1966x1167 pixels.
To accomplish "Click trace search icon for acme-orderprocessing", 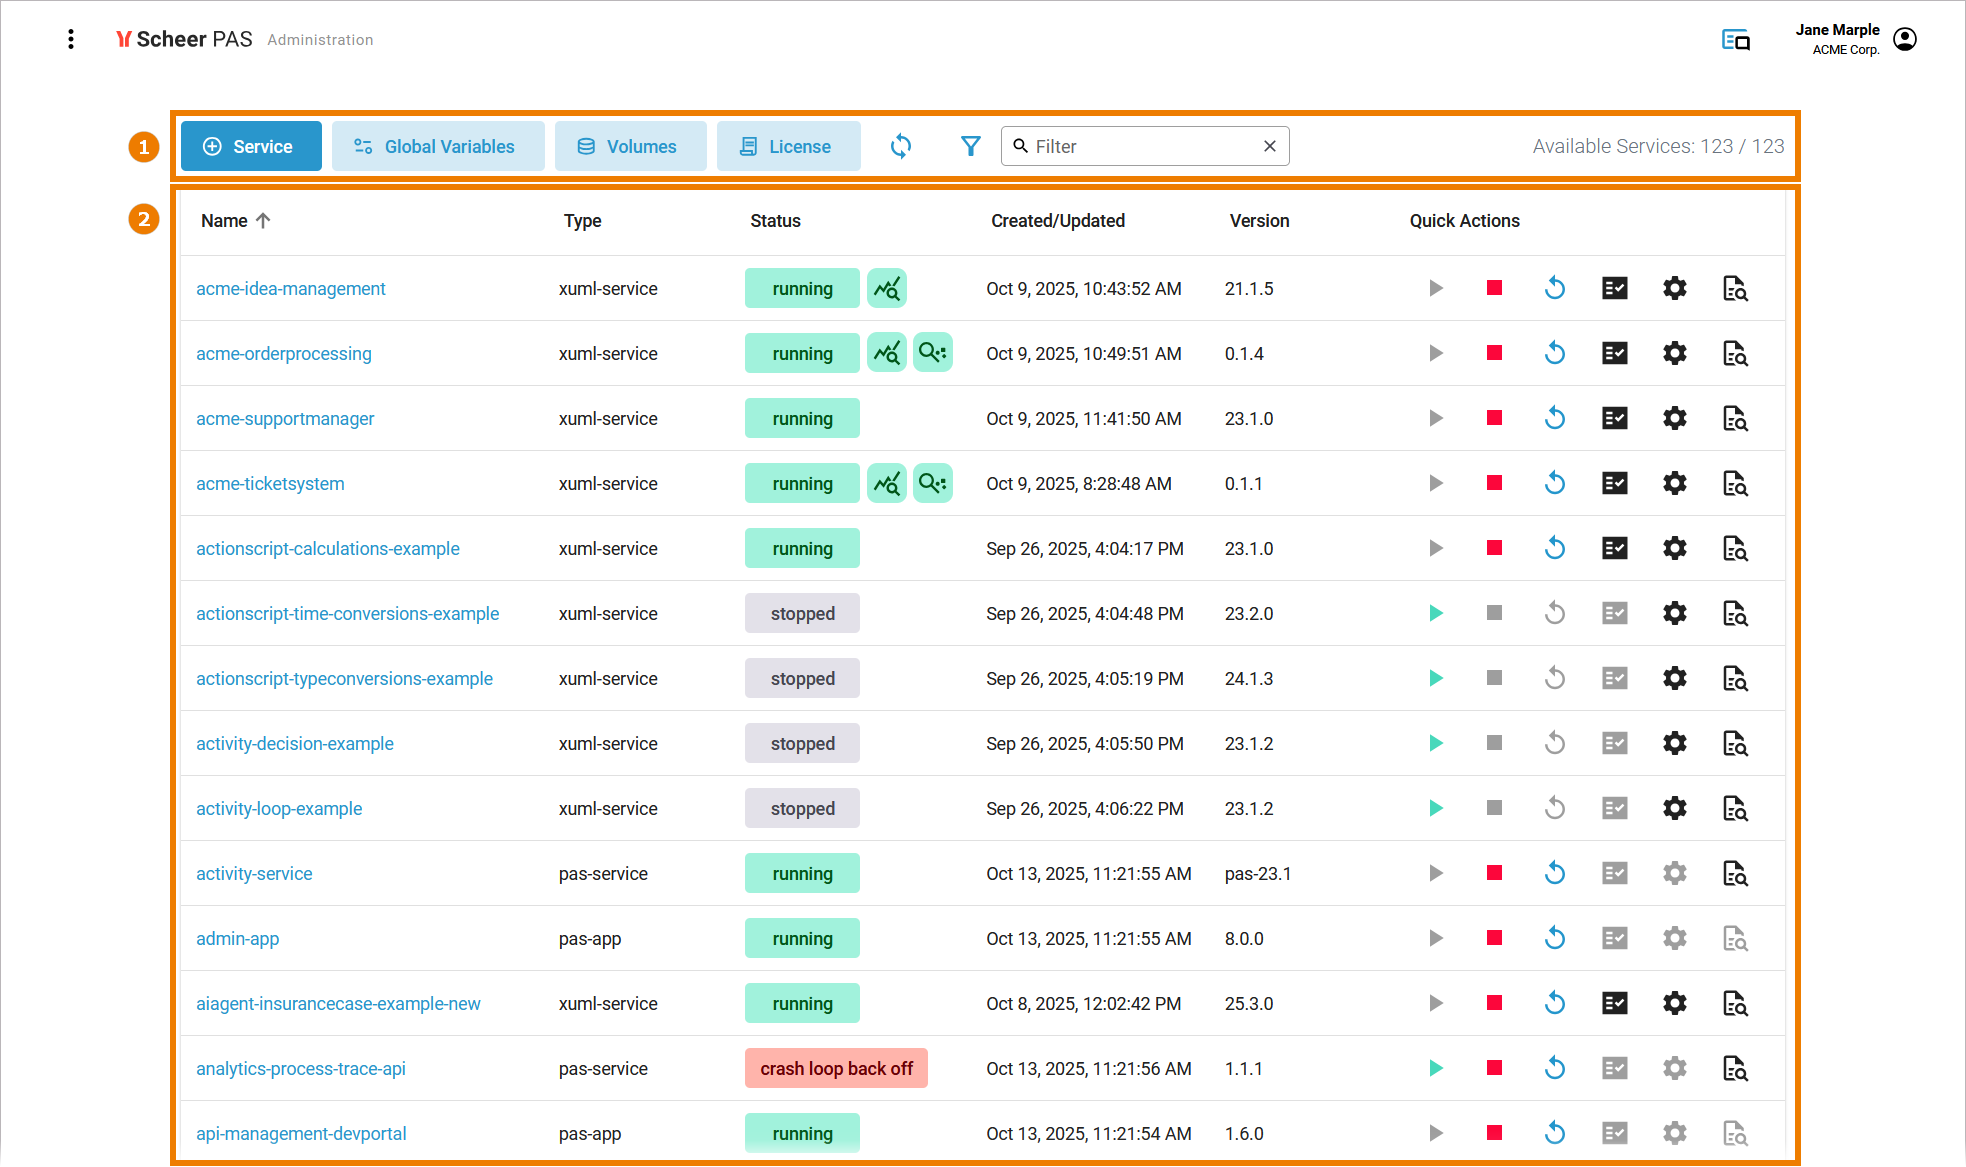I will 932,353.
